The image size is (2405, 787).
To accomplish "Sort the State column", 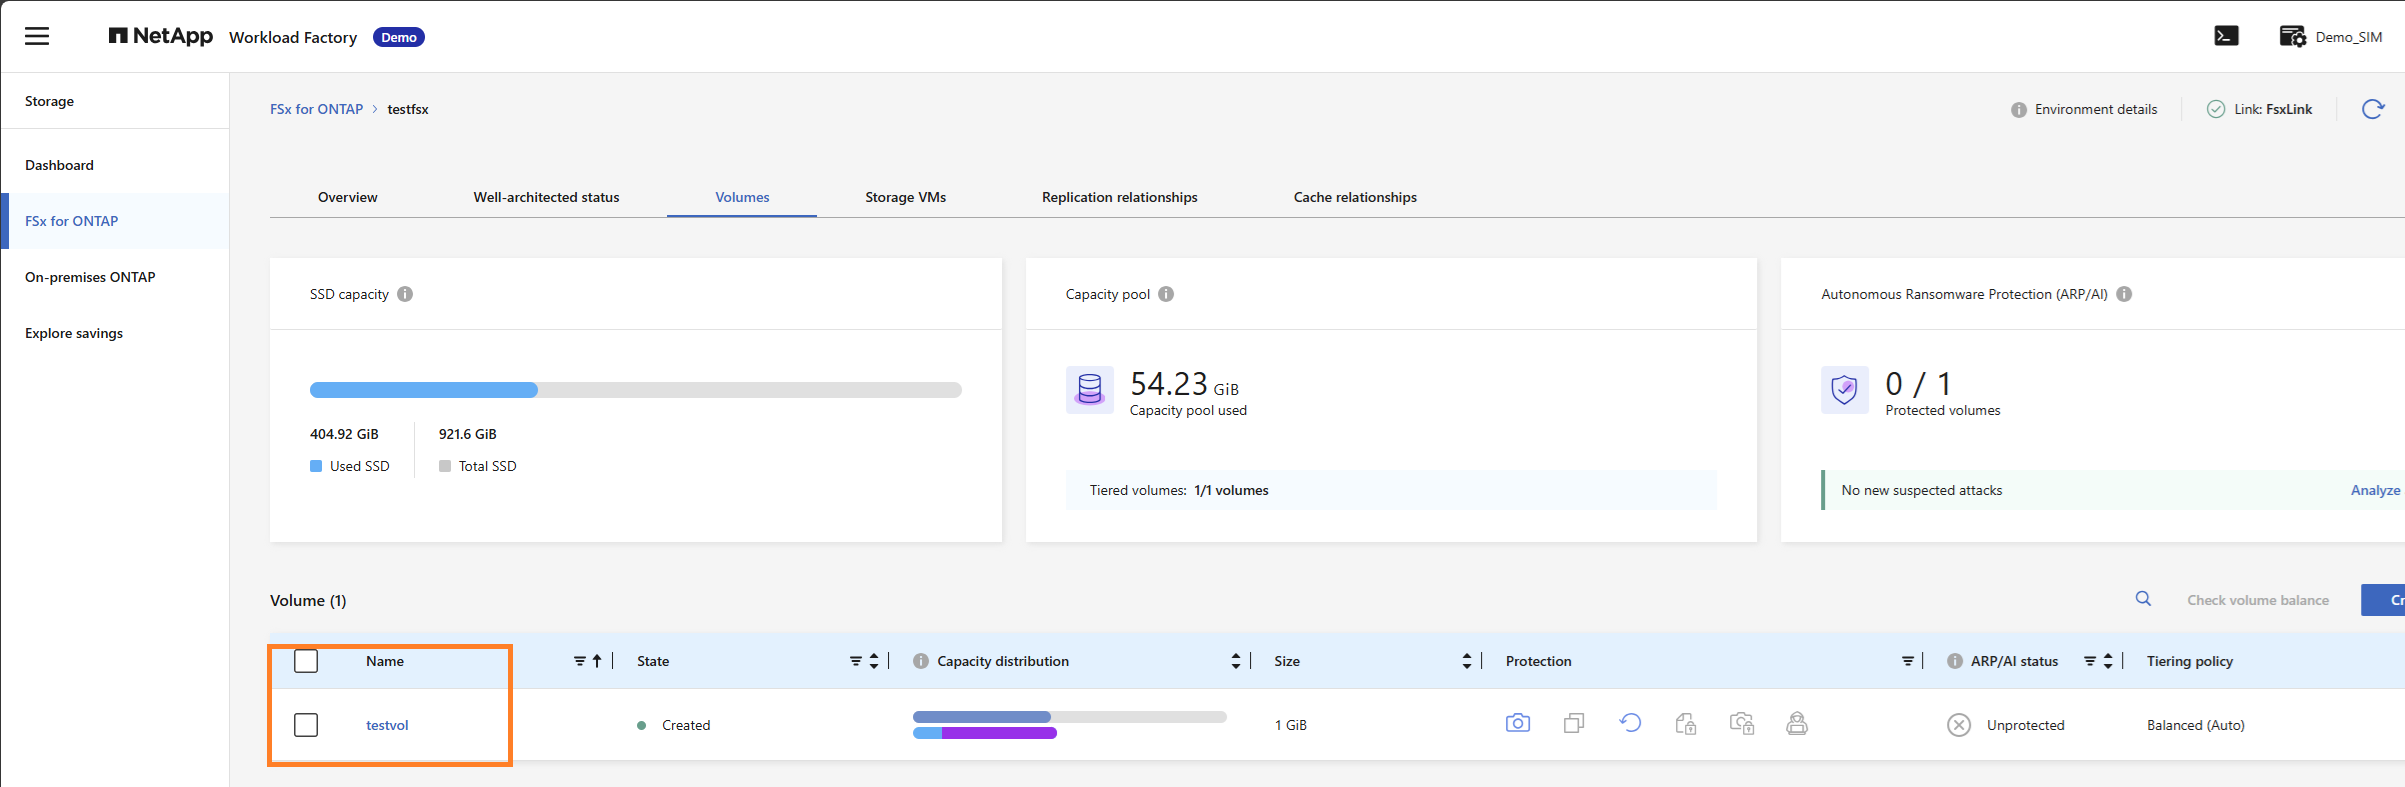I will click(x=874, y=661).
